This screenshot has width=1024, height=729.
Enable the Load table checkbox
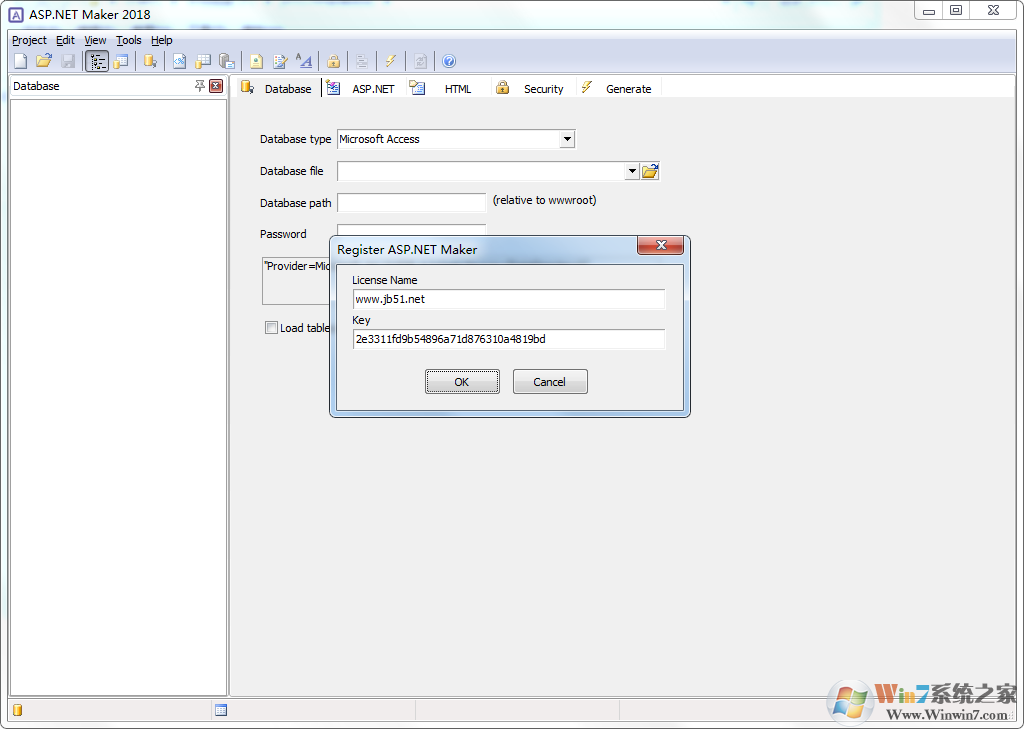tap(271, 328)
